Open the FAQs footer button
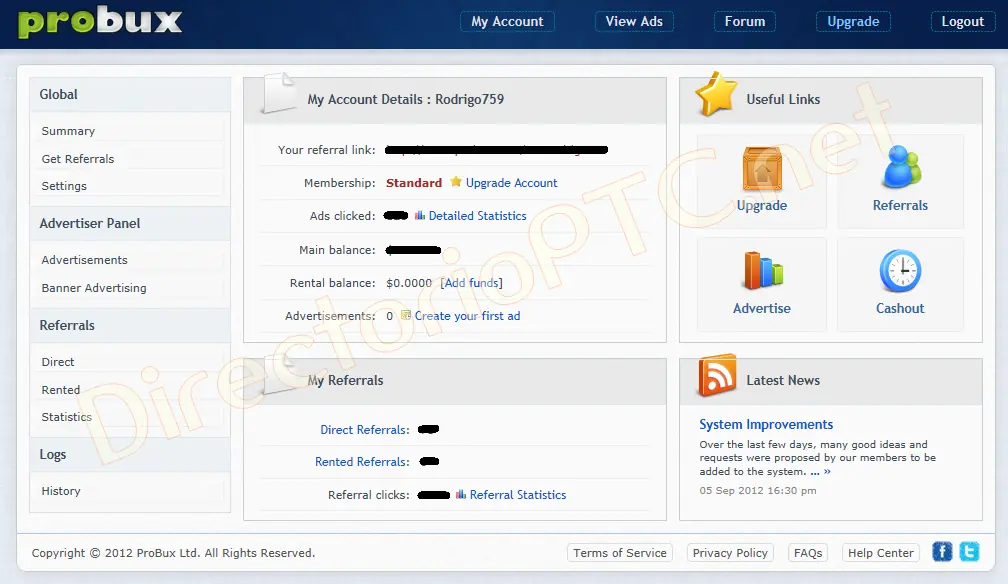The height and width of the screenshot is (584, 1008). point(807,552)
